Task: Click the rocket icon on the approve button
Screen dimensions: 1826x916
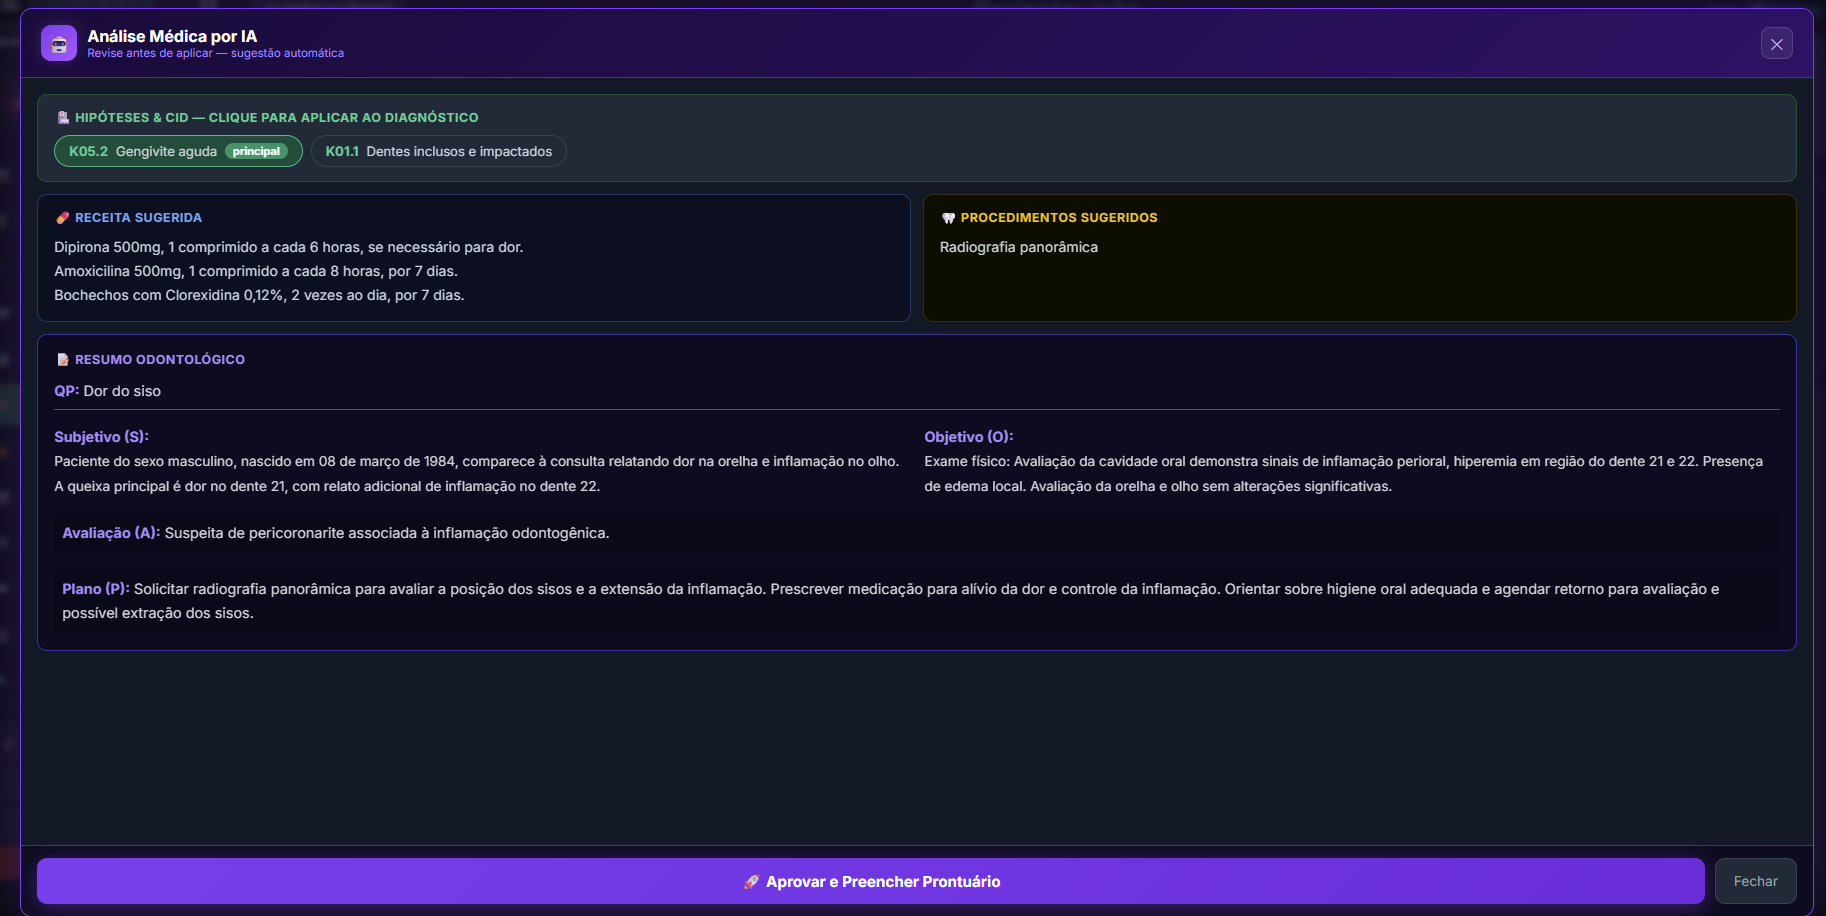Action: (751, 882)
